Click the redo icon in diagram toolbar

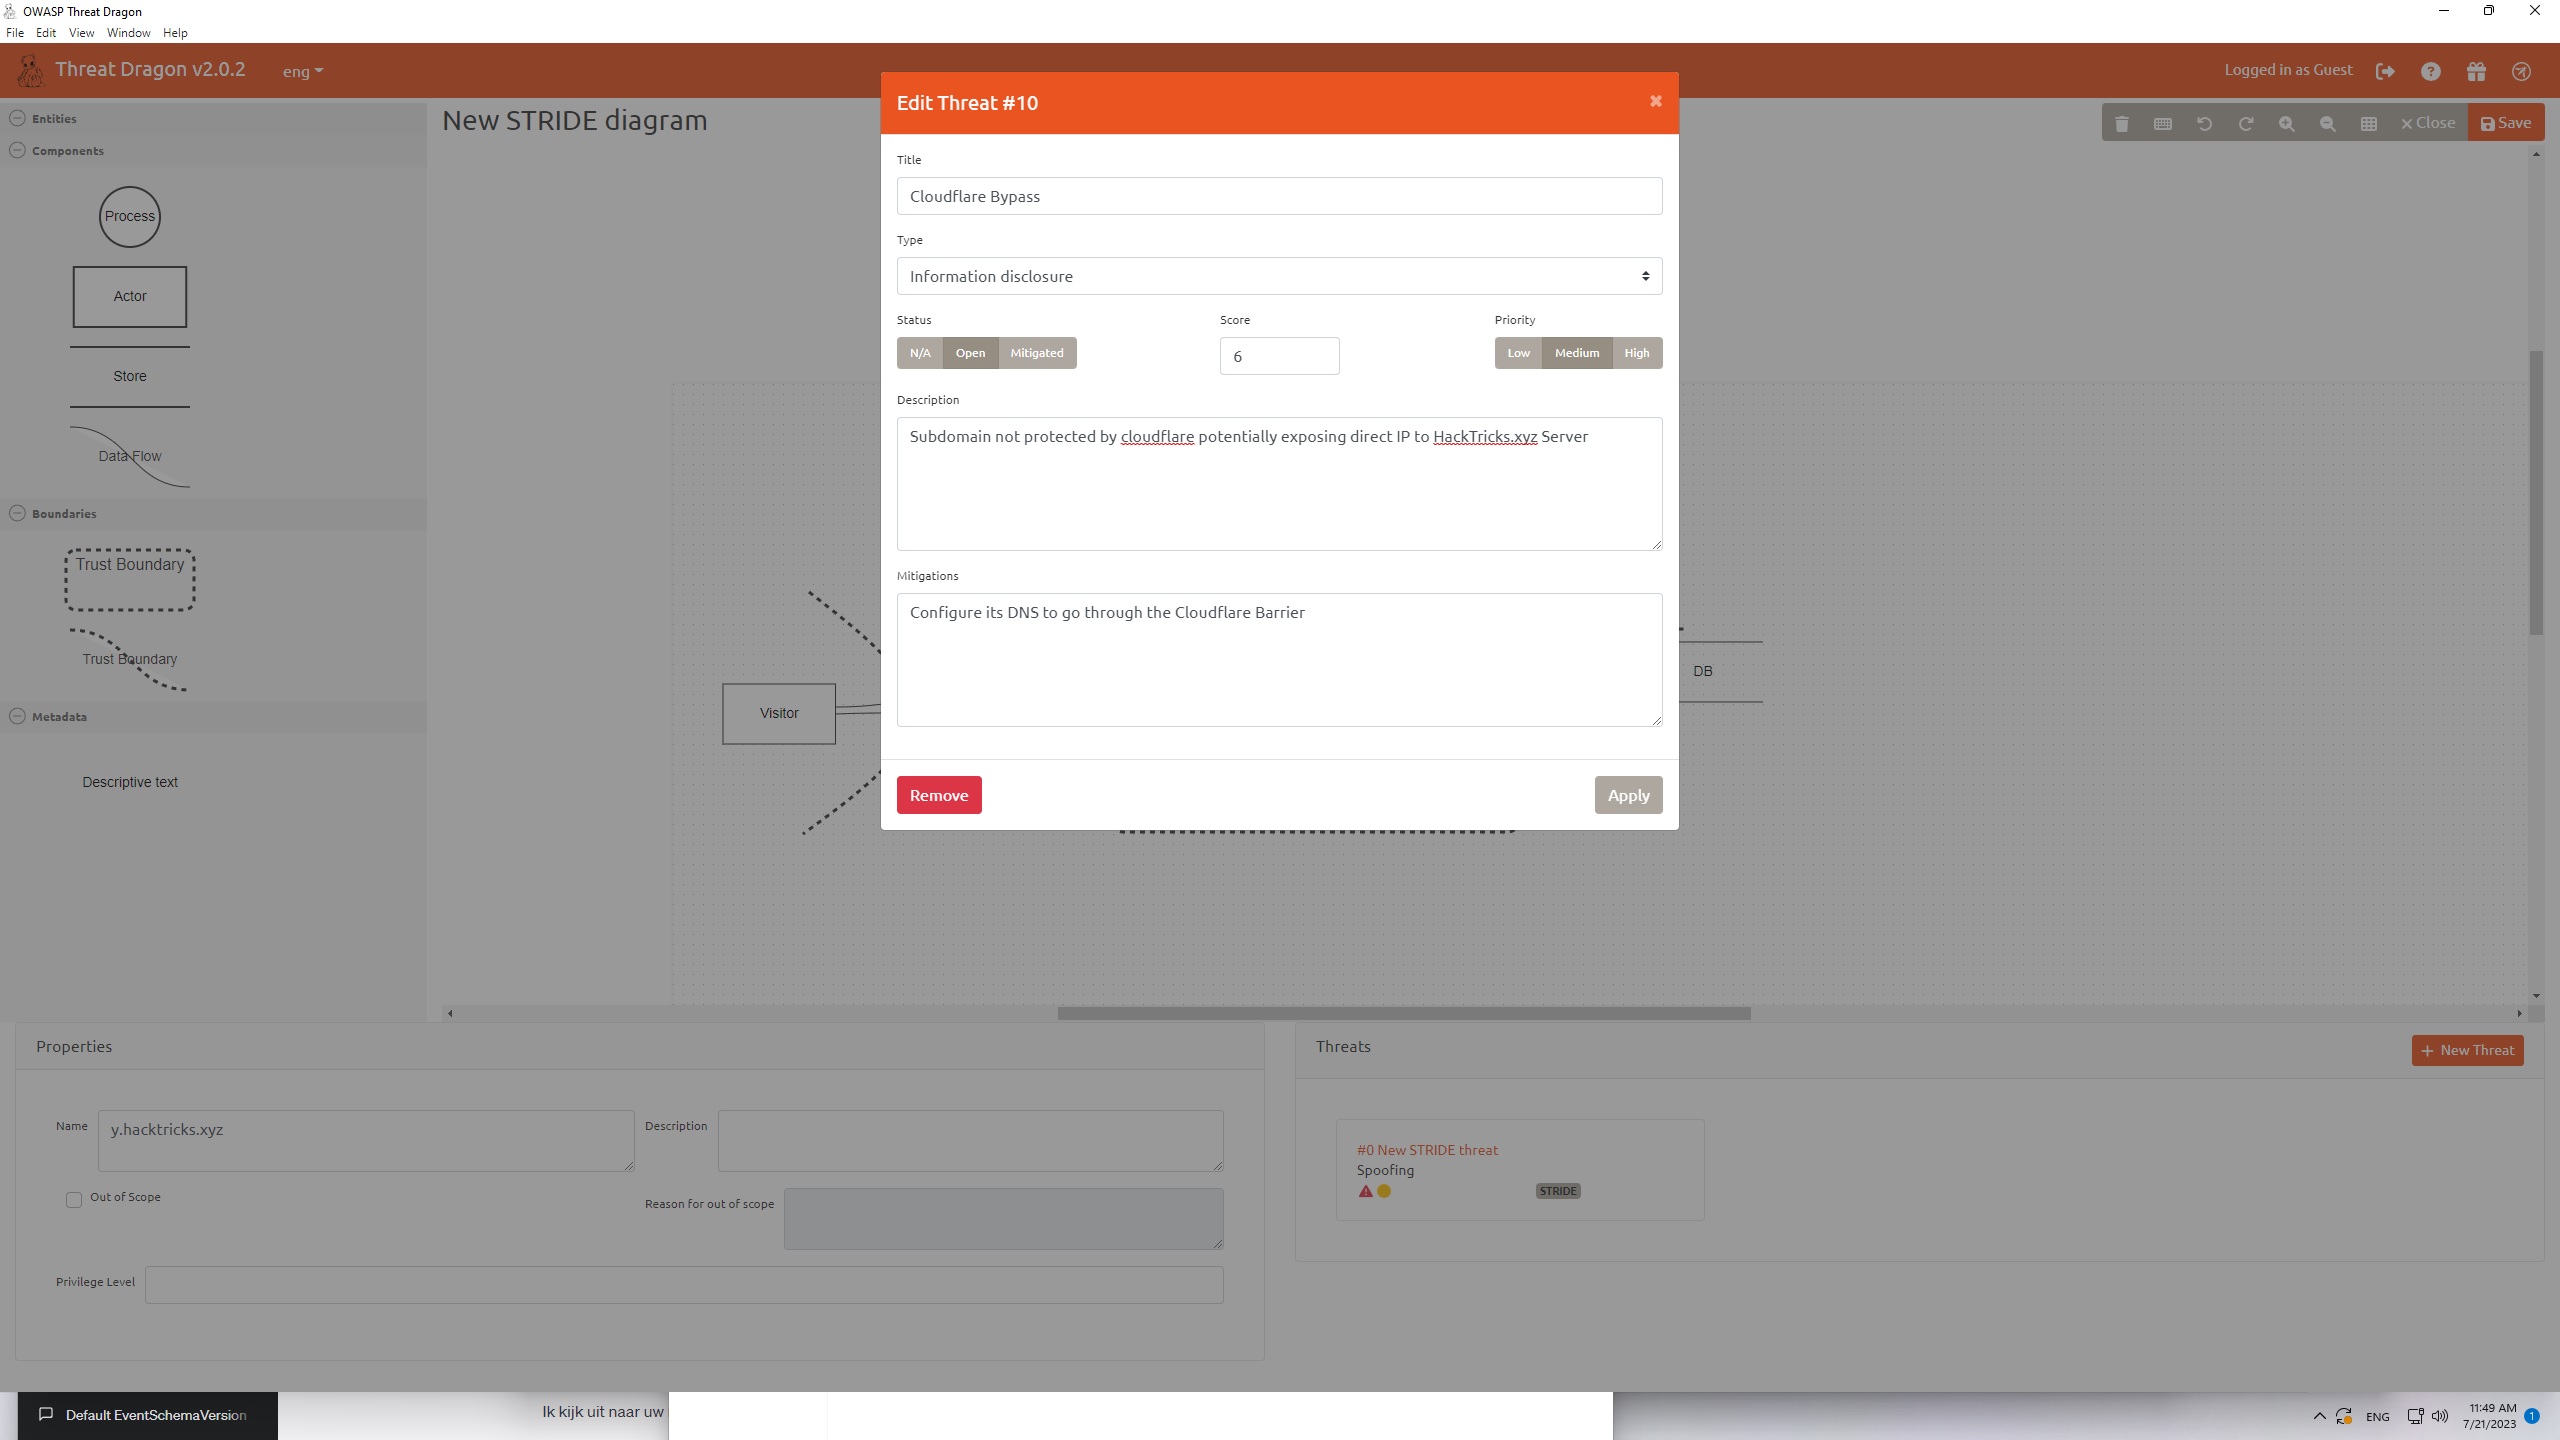[x=2245, y=123]
